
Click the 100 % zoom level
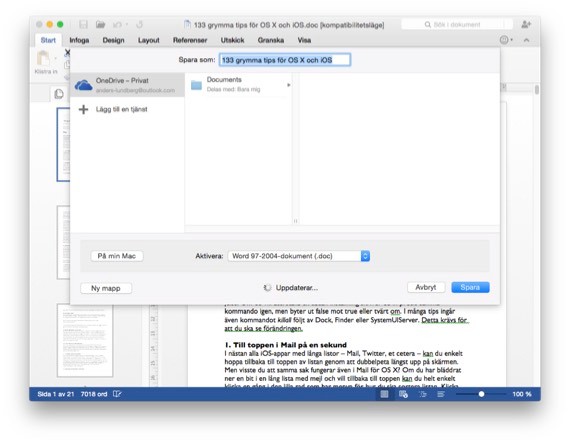pos(522,394)
